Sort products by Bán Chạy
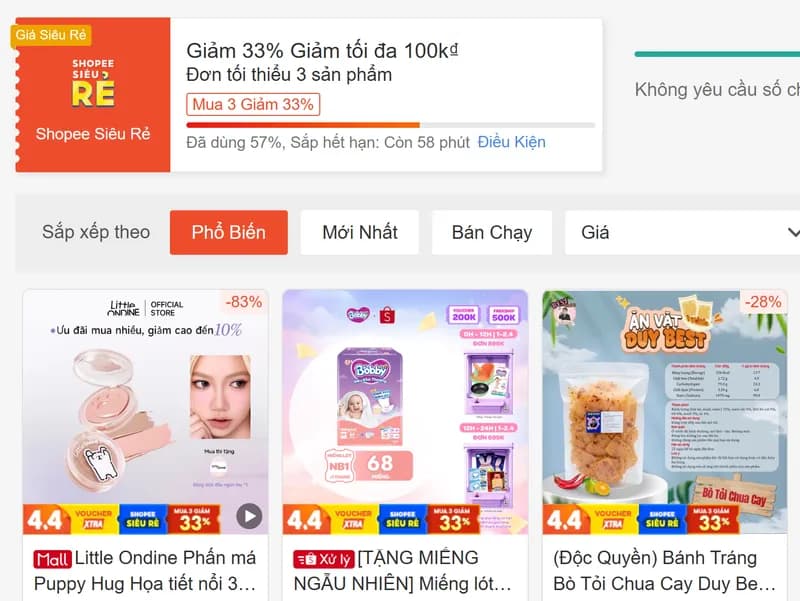 [492, 233]
